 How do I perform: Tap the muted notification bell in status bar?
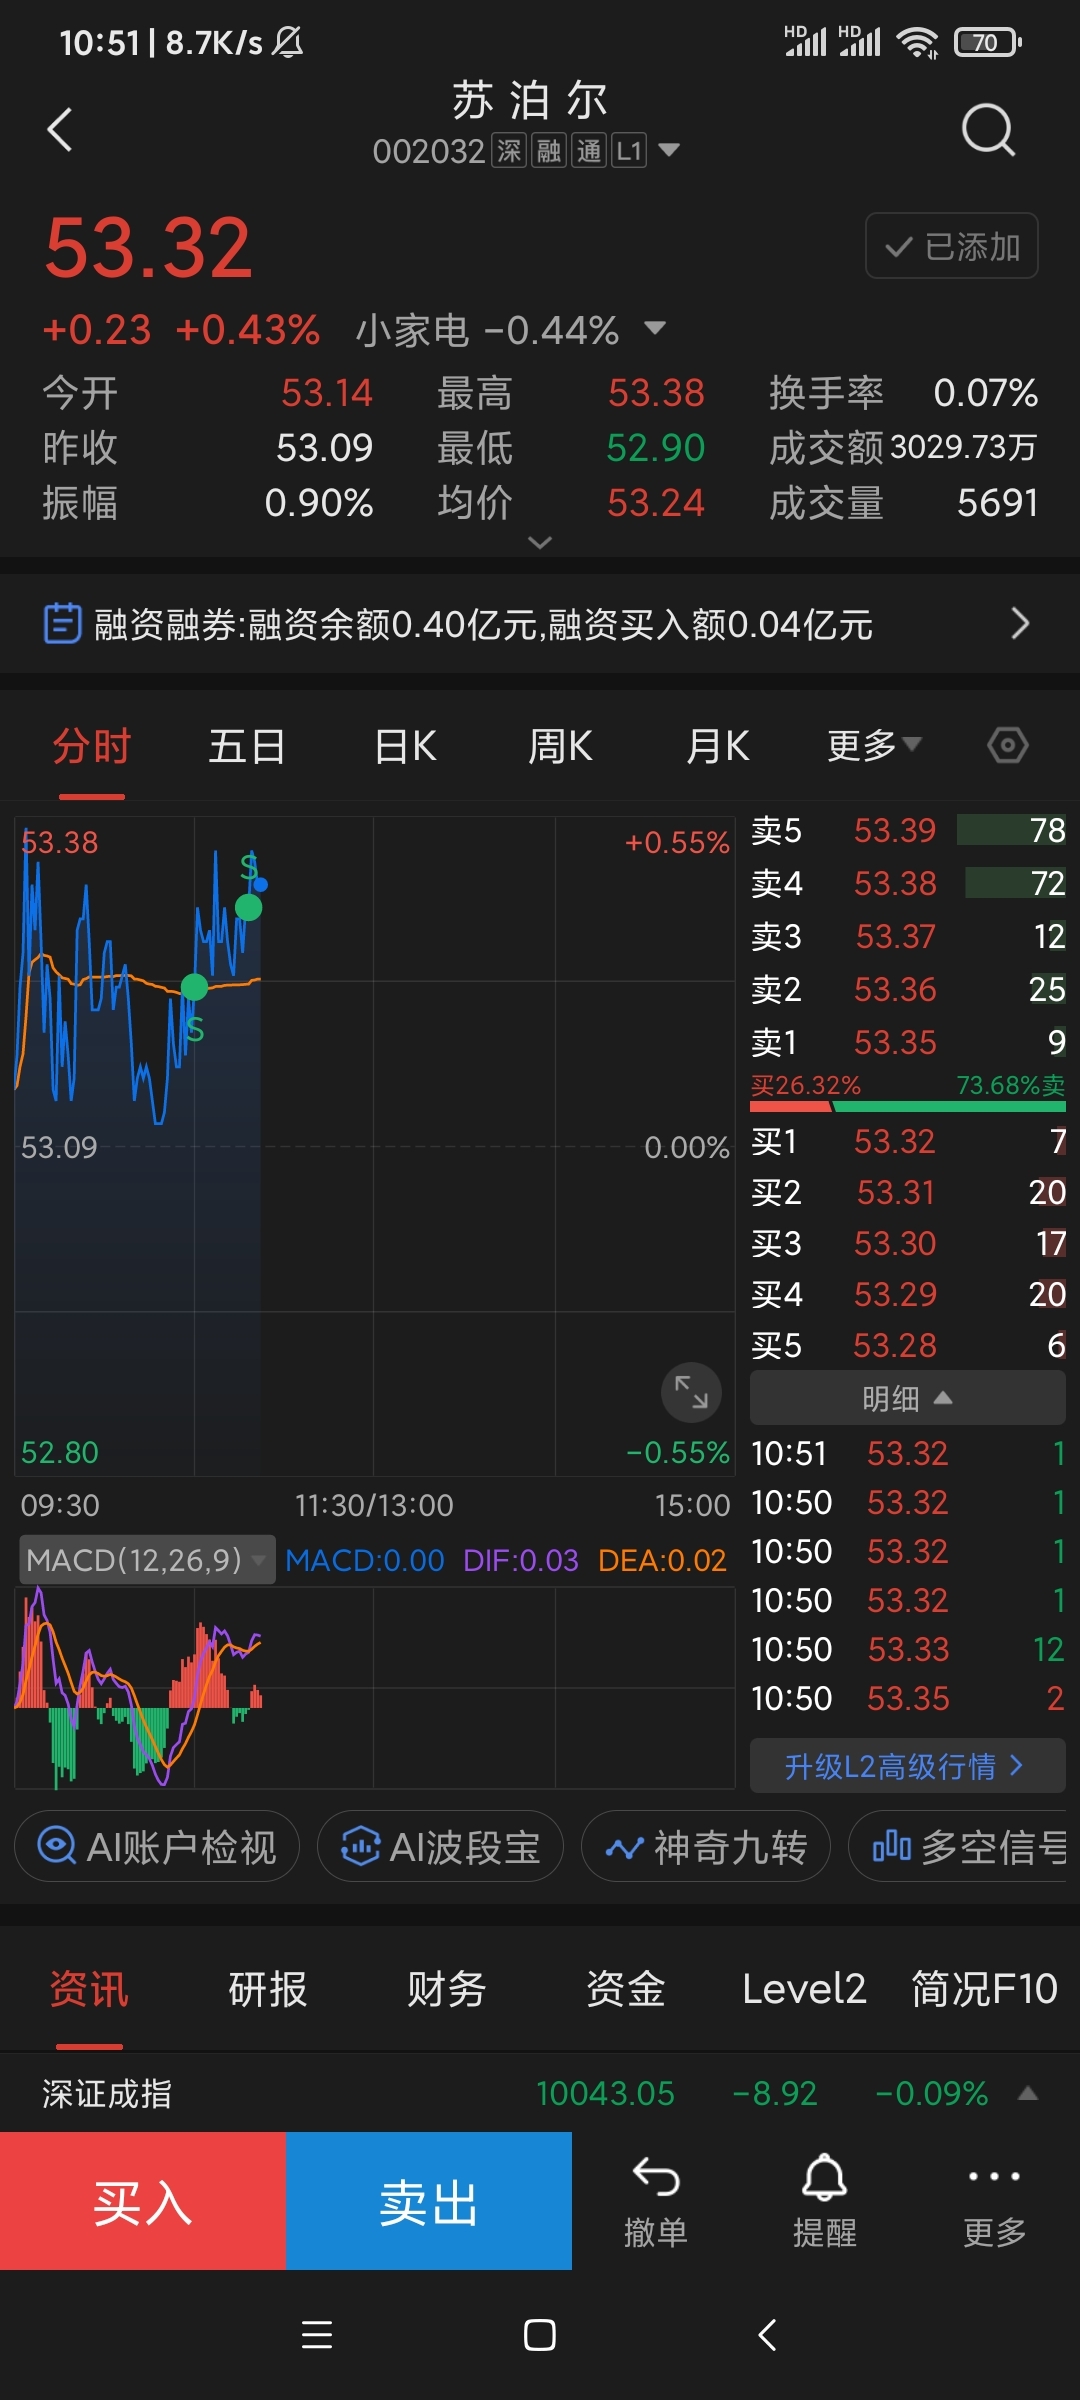(x=288, y=42)
